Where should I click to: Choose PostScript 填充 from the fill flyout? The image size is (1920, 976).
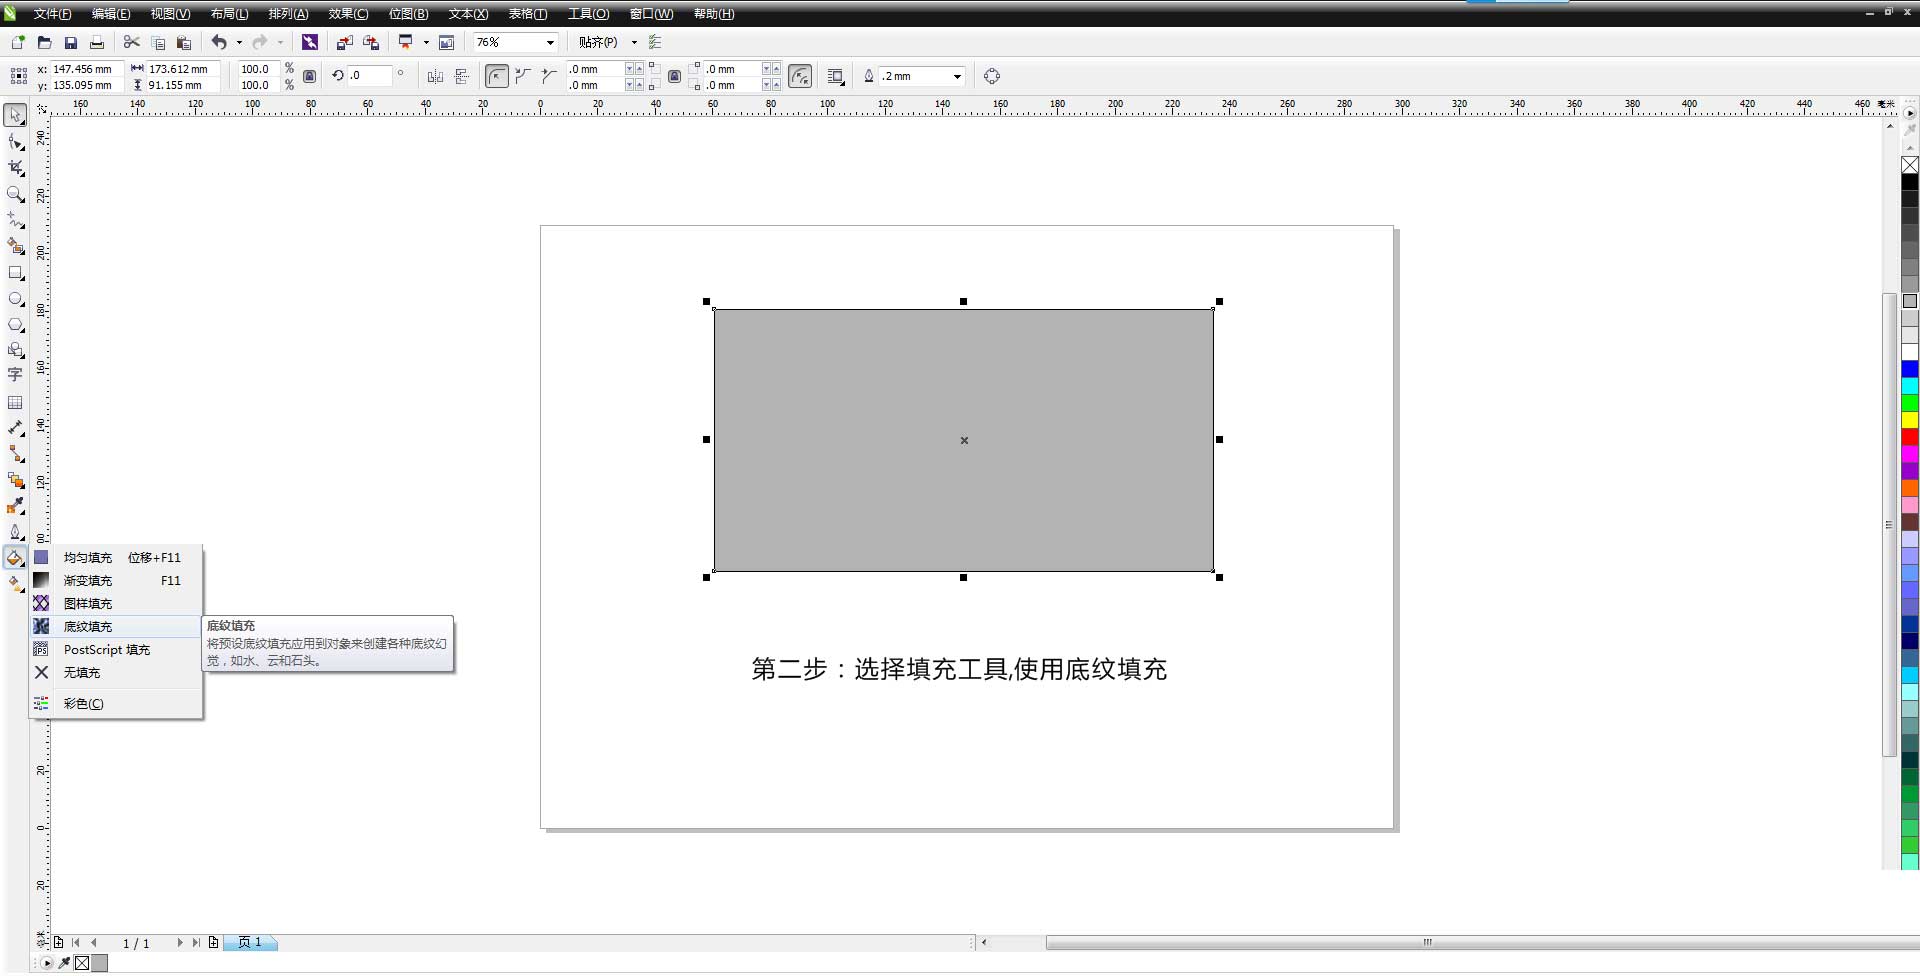click(116, 649)
